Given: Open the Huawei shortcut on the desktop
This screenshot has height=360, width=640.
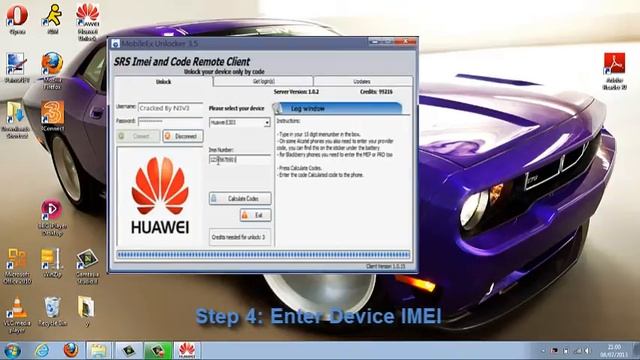Looking at the screenshot, I should click(87, 22).
